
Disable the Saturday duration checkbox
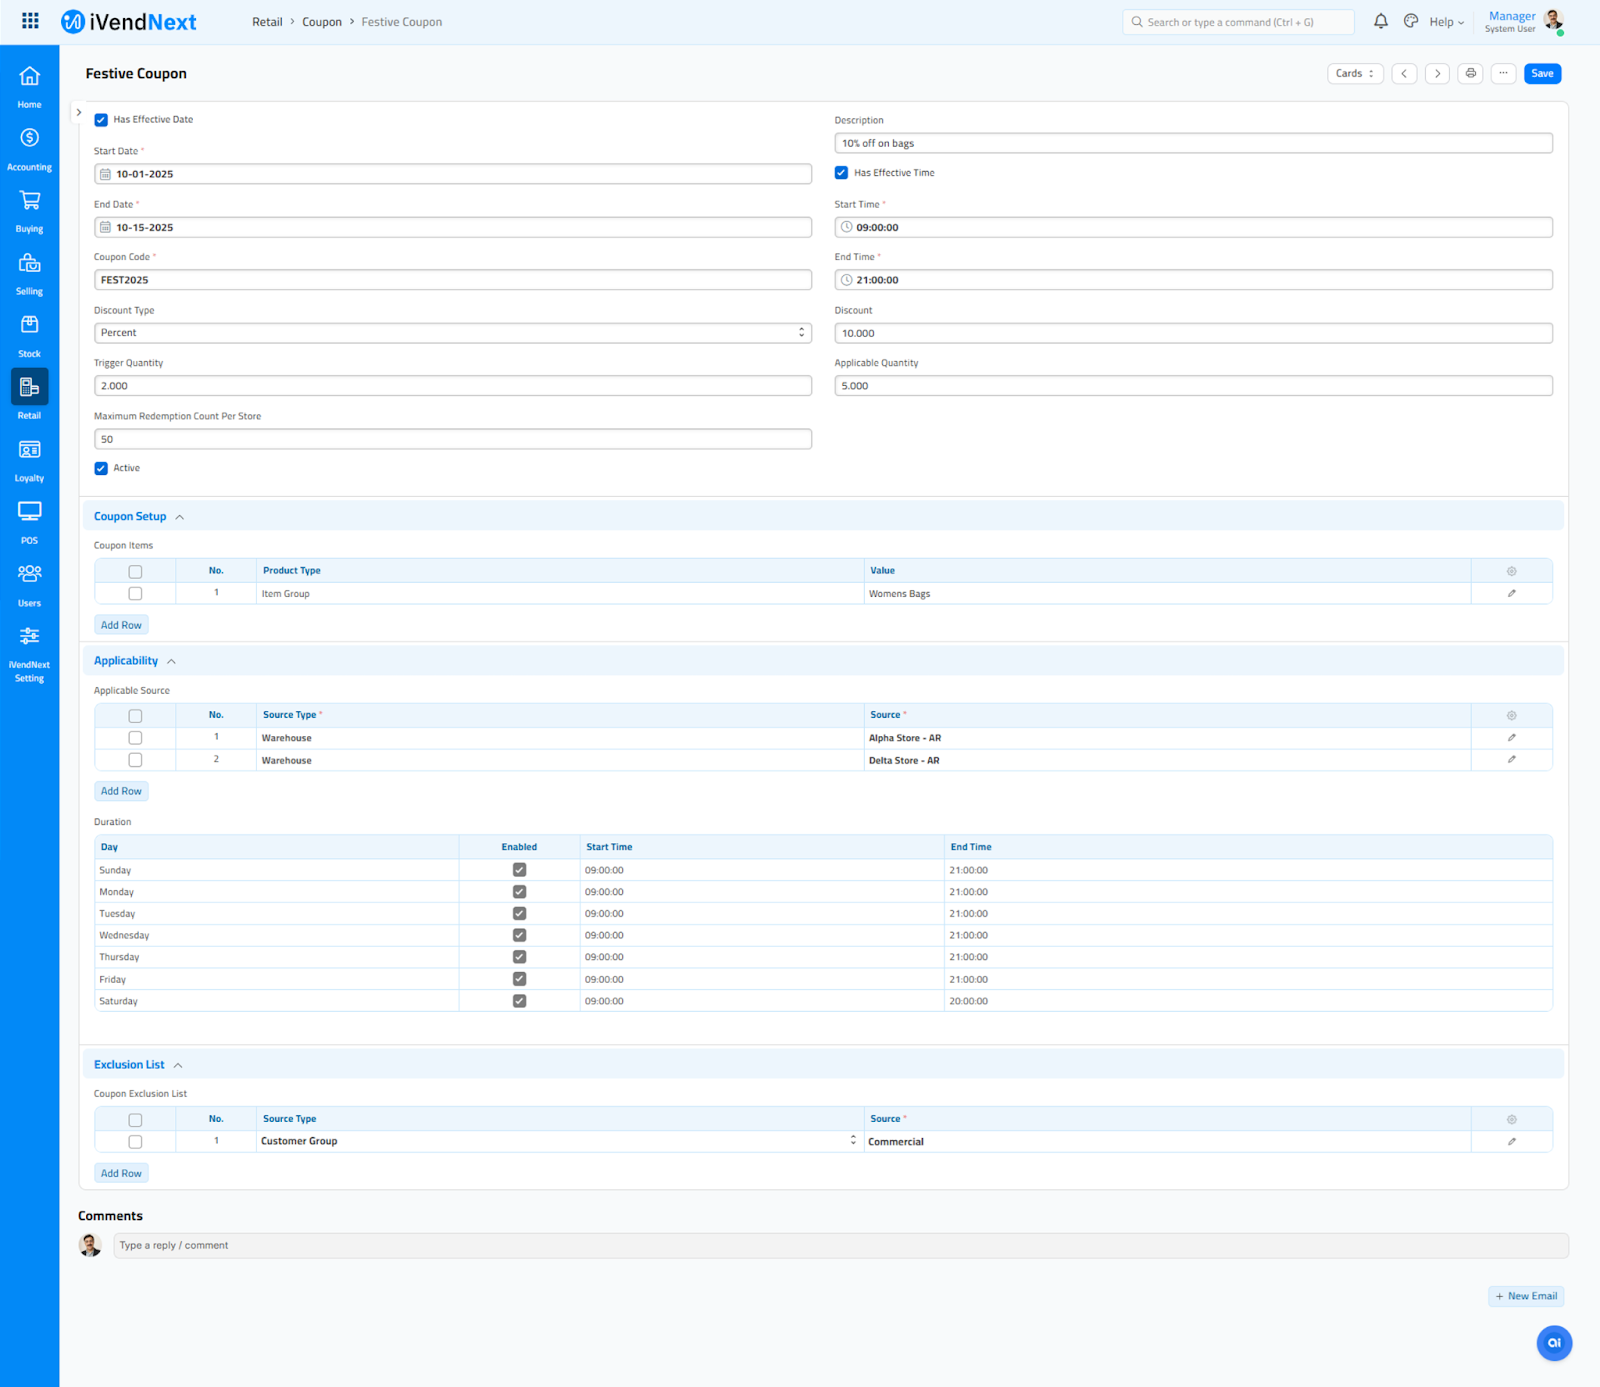519,1001
